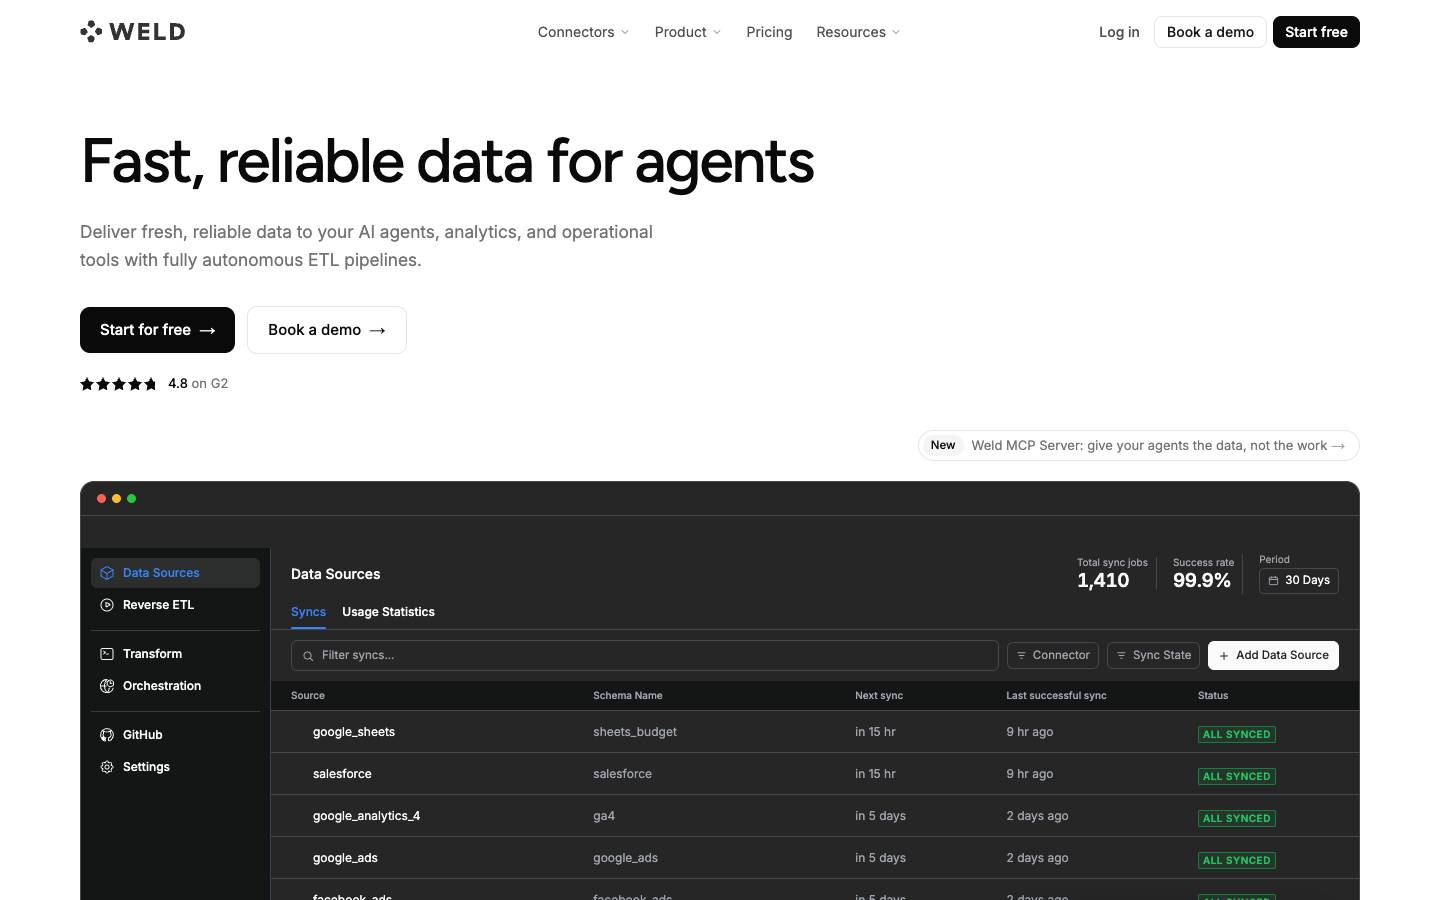1440x900 pixels.
Task: Click the Settings gear icon
Action: (x=107, y=767)
